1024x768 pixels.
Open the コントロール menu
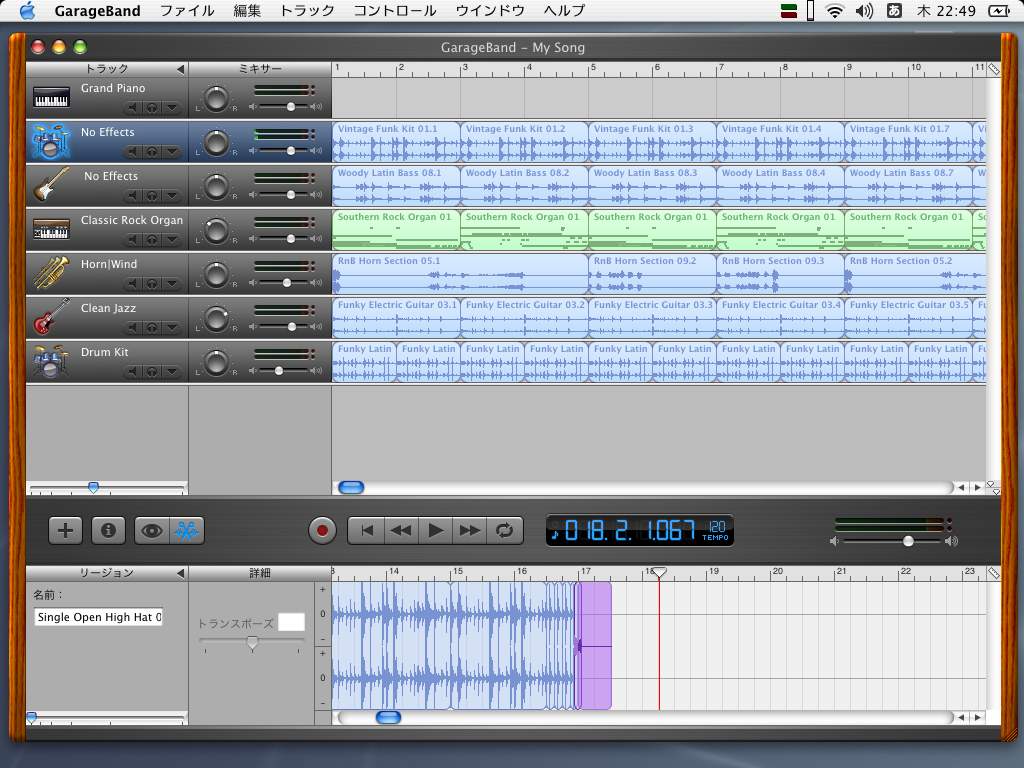tap(395, 11)
